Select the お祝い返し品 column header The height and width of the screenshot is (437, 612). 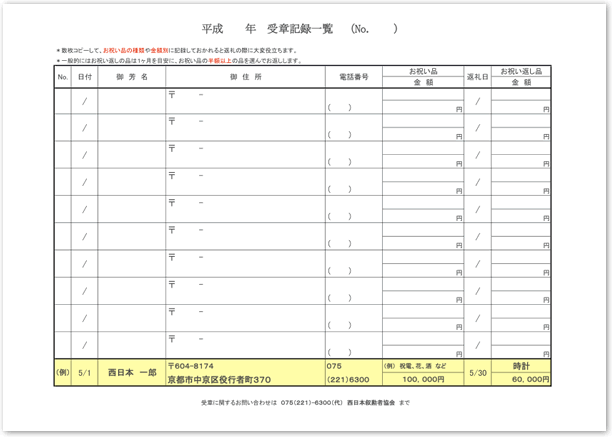pyautogui.click(x=521, y=71)
